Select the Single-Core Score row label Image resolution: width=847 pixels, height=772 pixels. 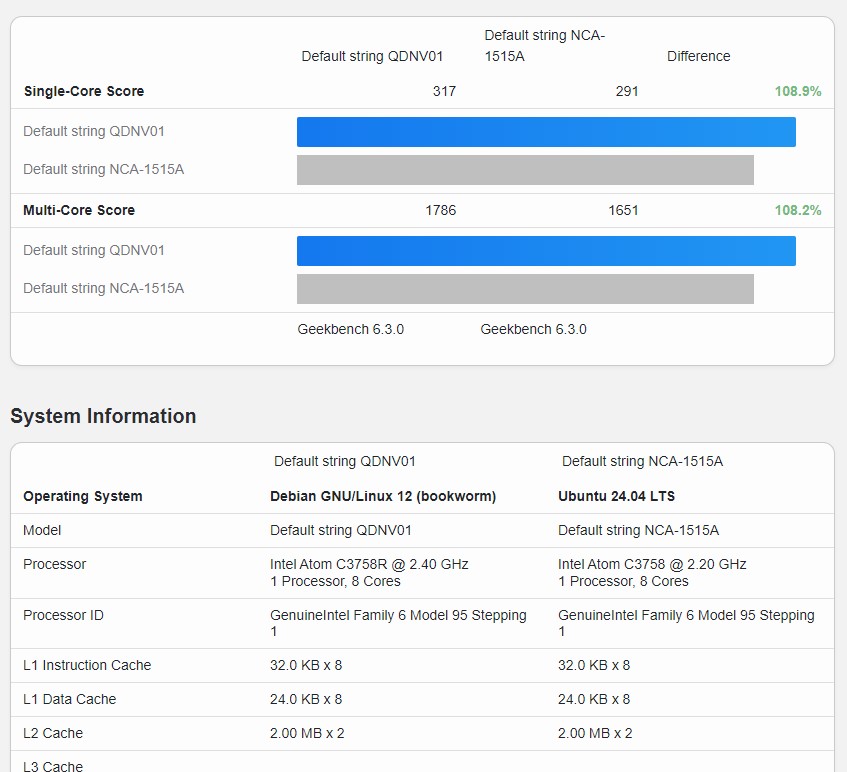pyautogui.click(x=84, y=91)
